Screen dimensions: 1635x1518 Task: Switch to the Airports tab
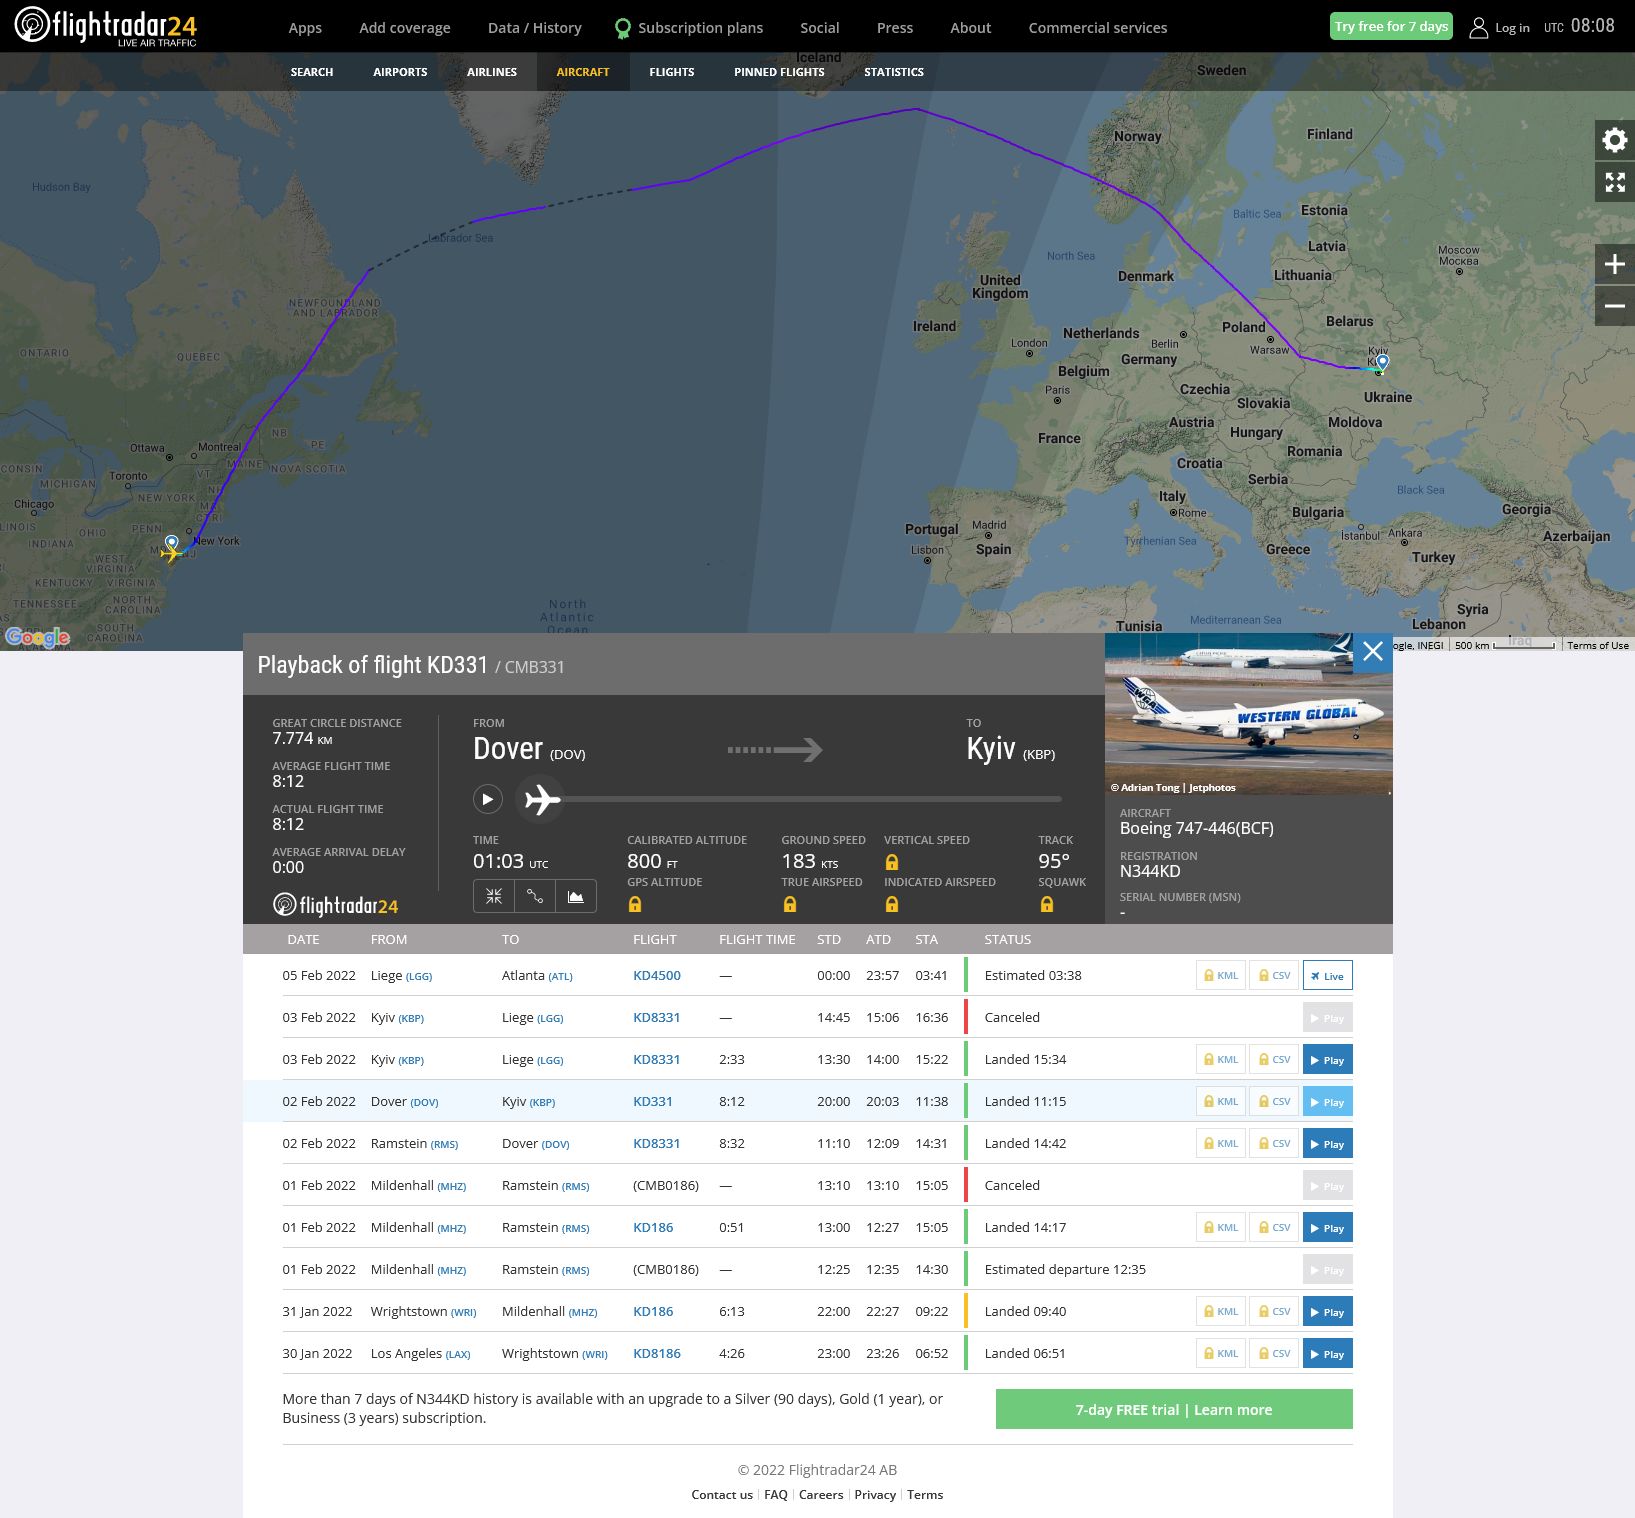(x=400, y=72)
